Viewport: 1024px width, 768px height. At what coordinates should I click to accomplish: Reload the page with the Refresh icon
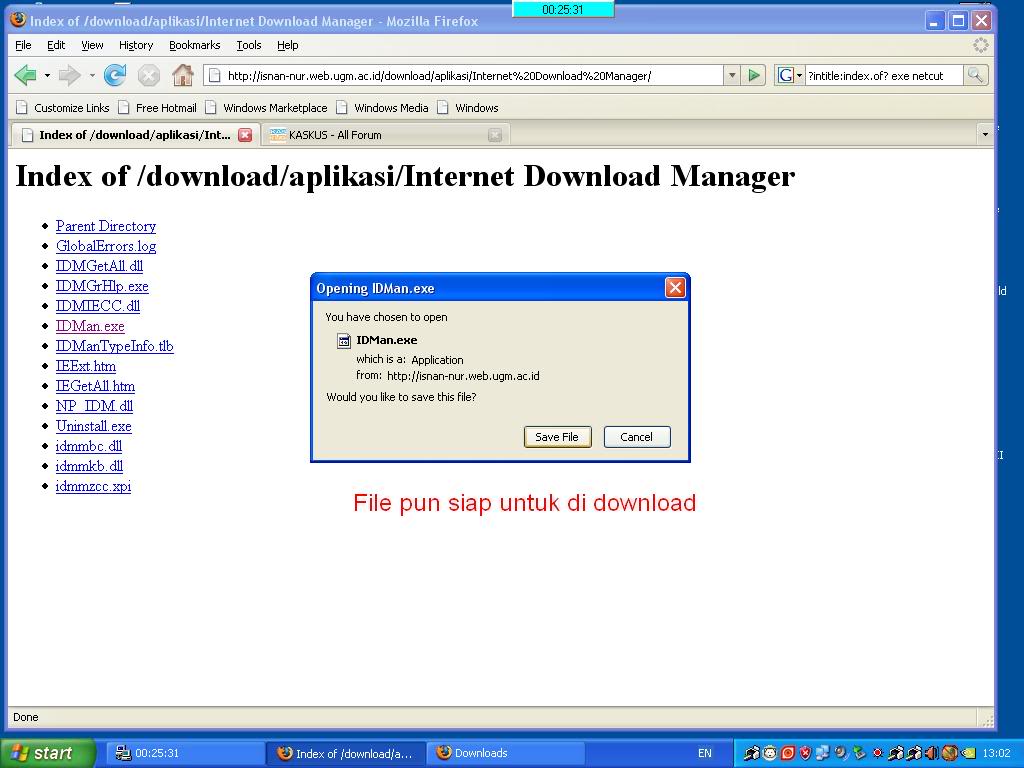[x=115, y=76]
